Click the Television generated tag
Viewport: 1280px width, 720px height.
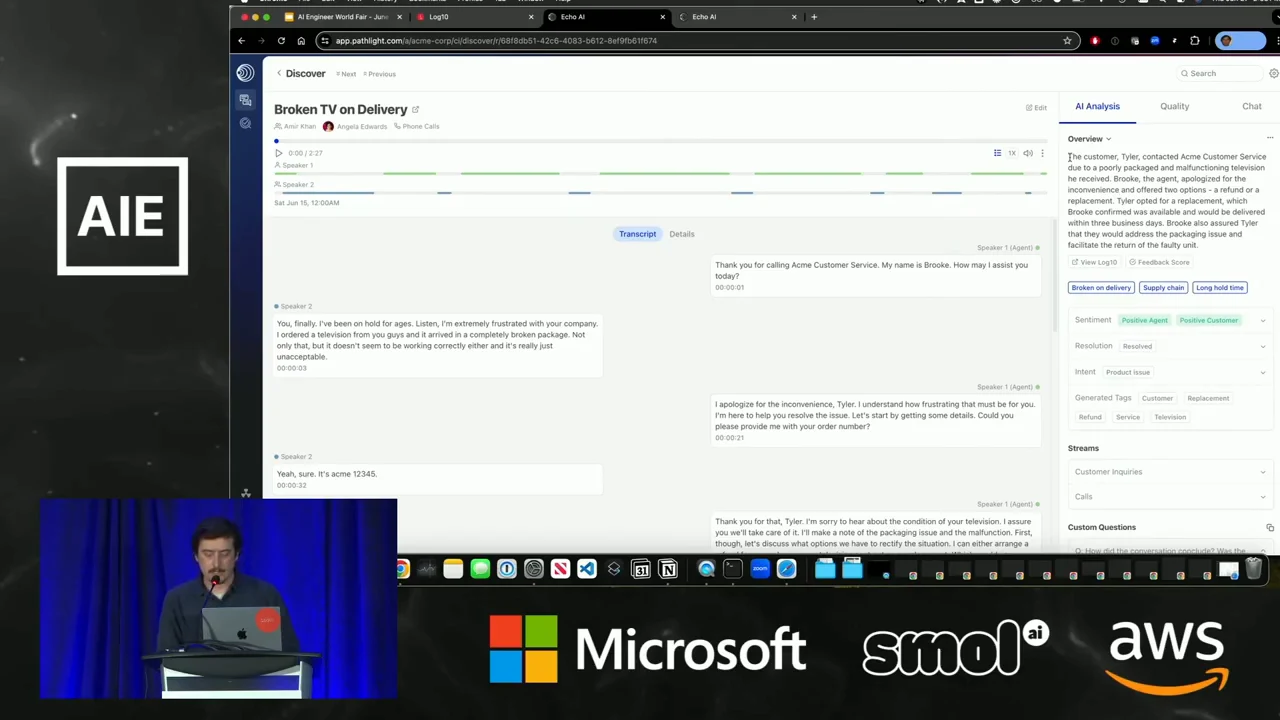coord(1170,417)
